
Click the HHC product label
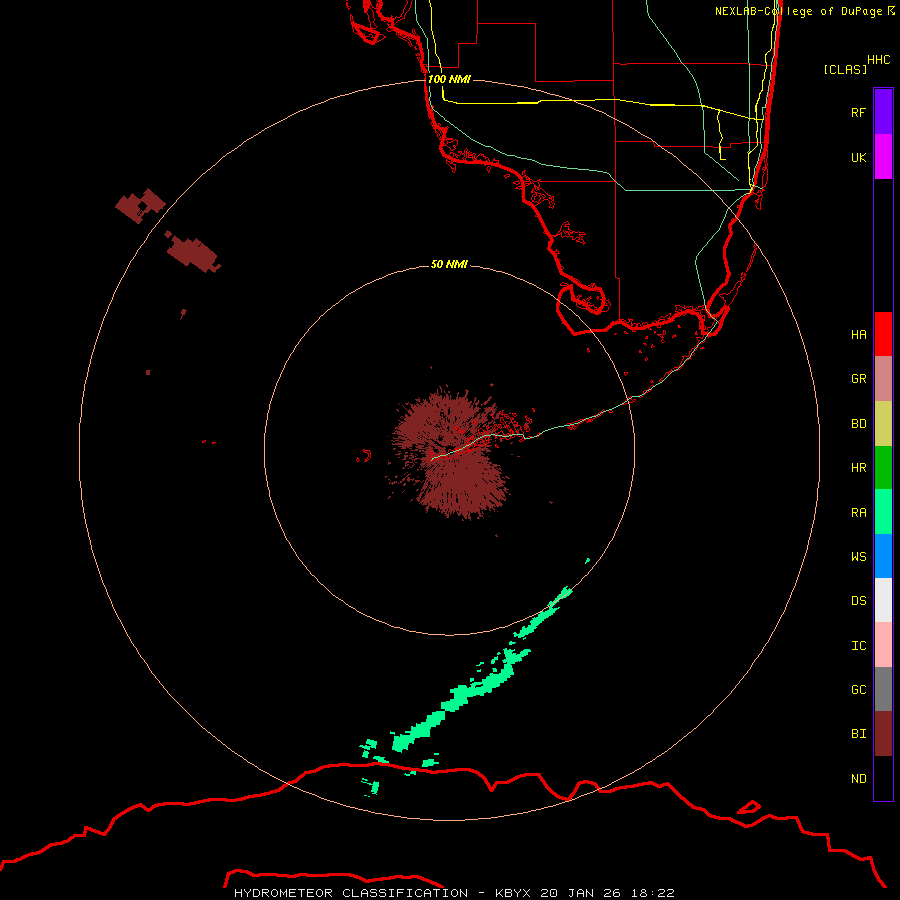point(878,60)
